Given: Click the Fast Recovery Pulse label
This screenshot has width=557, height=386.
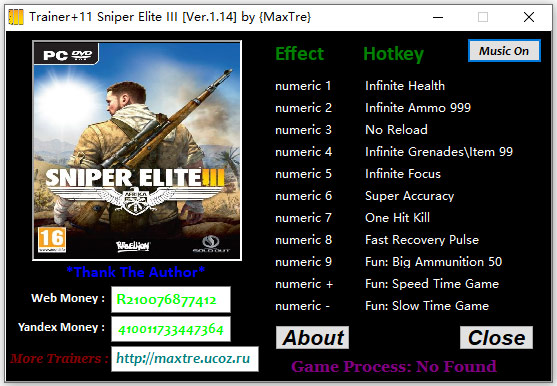Looking at the screenshot, I should 422,240.
